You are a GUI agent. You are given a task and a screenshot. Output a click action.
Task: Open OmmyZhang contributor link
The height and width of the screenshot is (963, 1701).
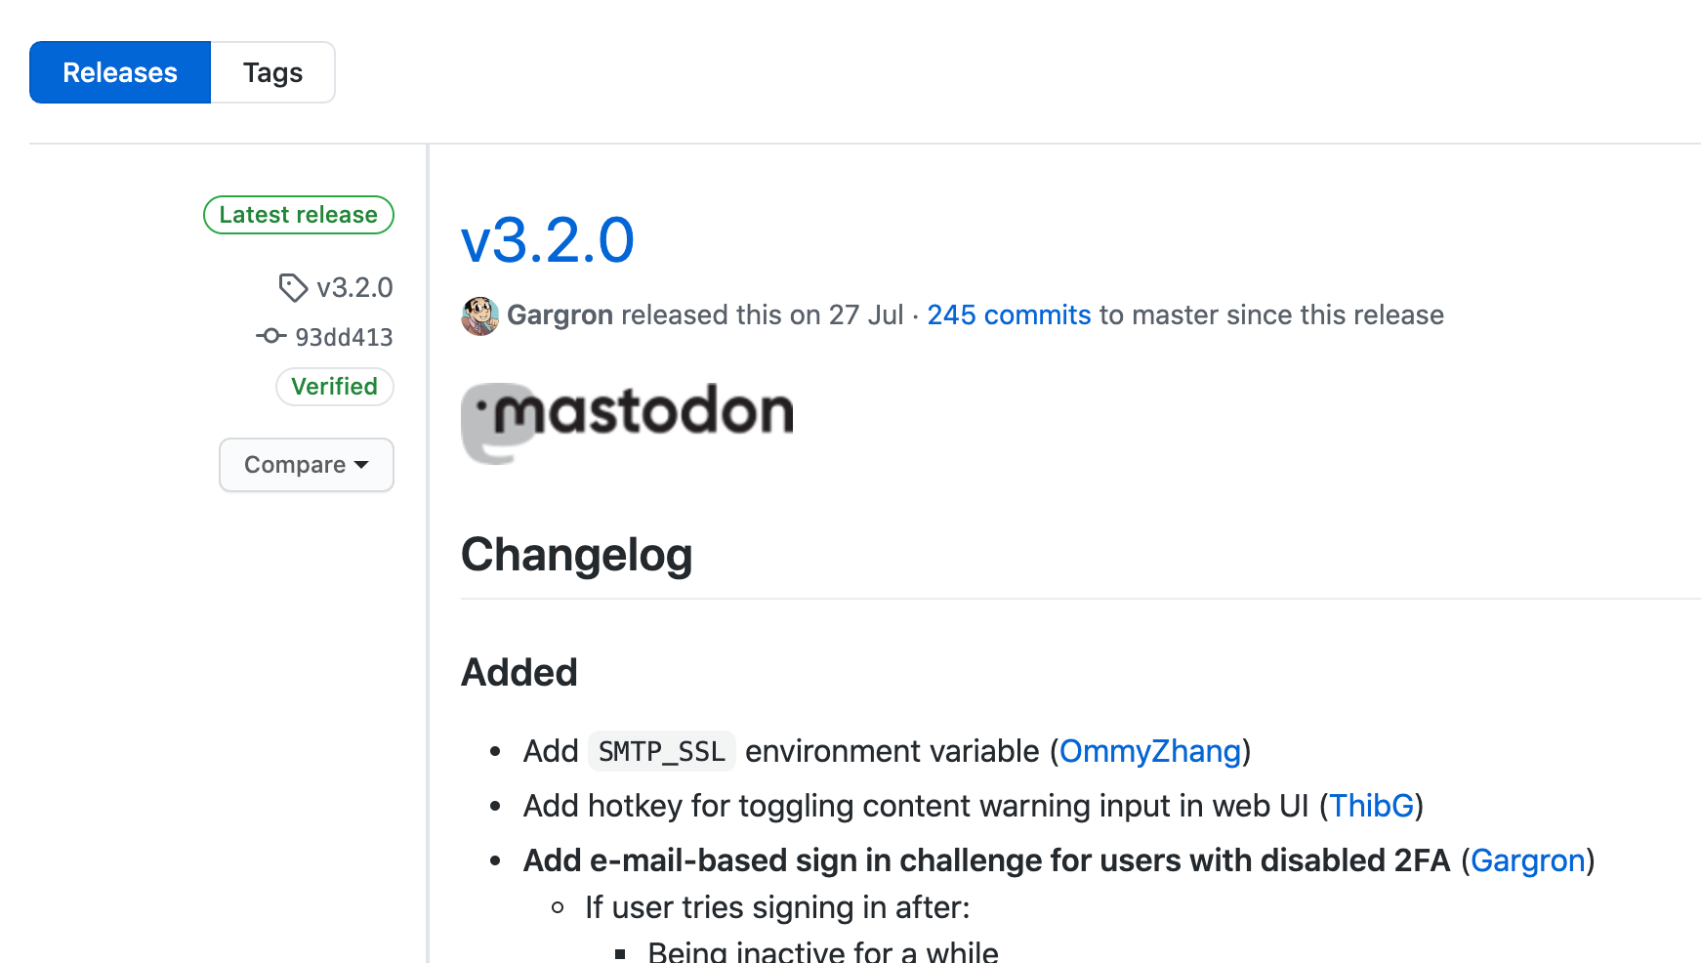pyautogui.click(x=1150, y=751)
